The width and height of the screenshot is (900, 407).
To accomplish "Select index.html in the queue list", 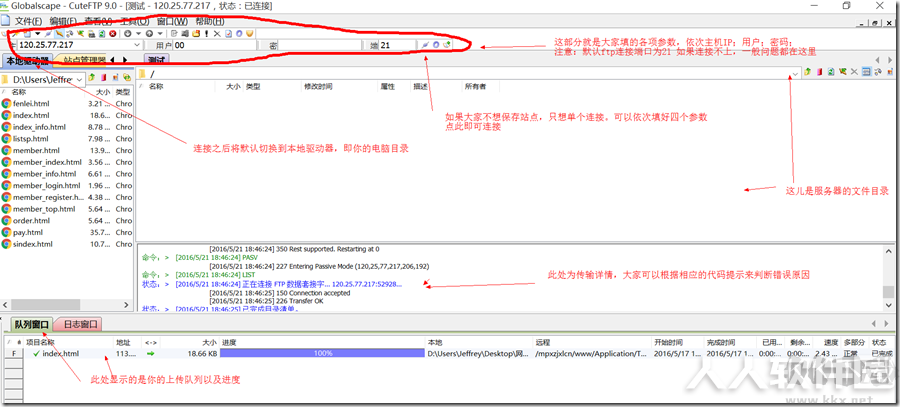I will coord(60,354).
